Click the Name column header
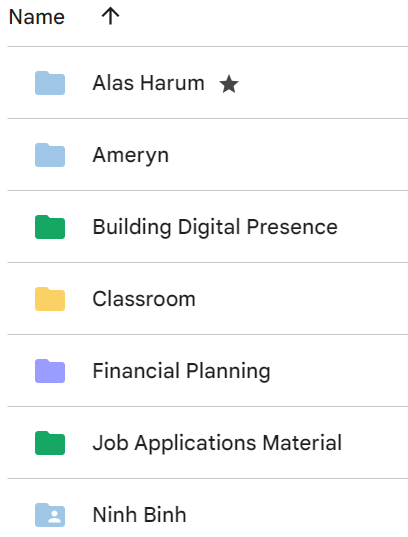 click(37, 17)
